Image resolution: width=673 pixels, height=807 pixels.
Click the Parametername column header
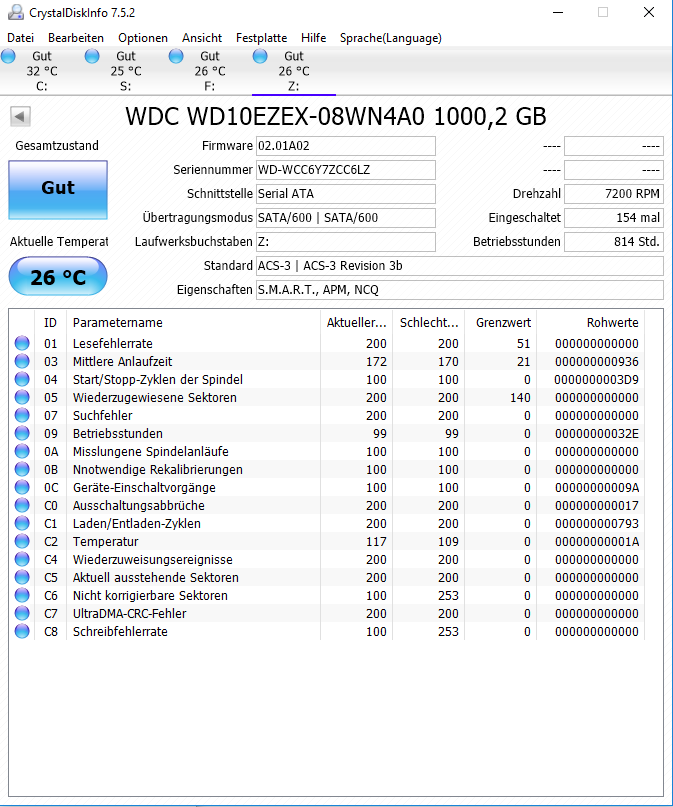[193, 323]
